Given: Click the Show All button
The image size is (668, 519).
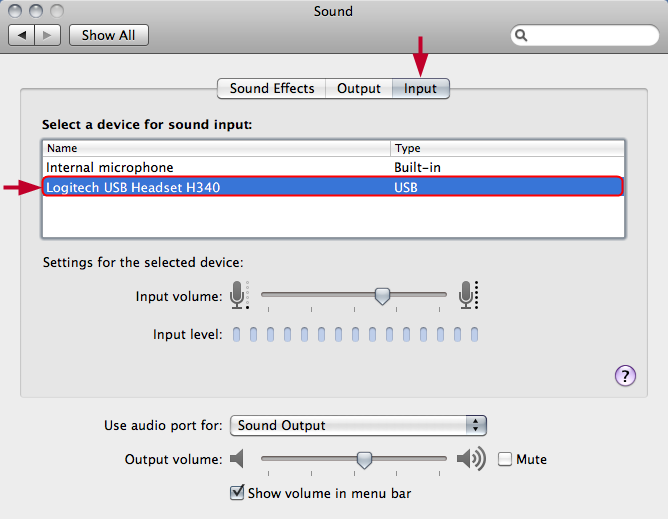Looking at the screenshot, I should click(x=109, y=35).
